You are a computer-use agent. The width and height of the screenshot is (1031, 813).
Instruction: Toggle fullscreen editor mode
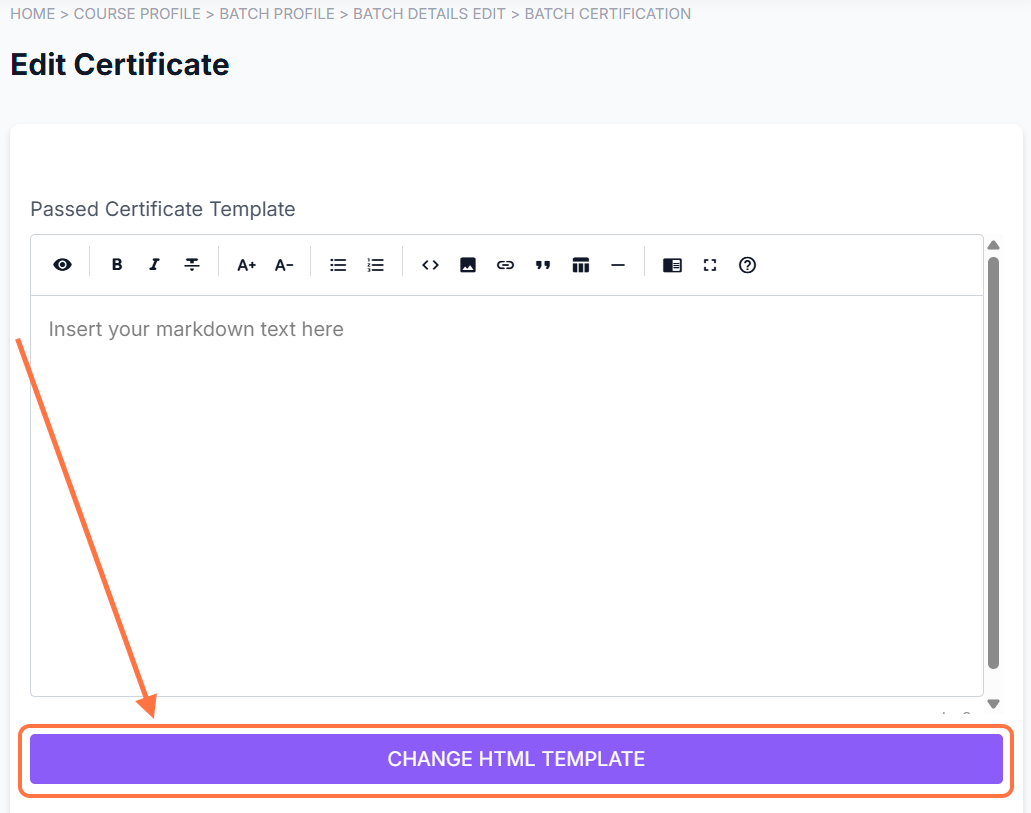tap(710, 265)
